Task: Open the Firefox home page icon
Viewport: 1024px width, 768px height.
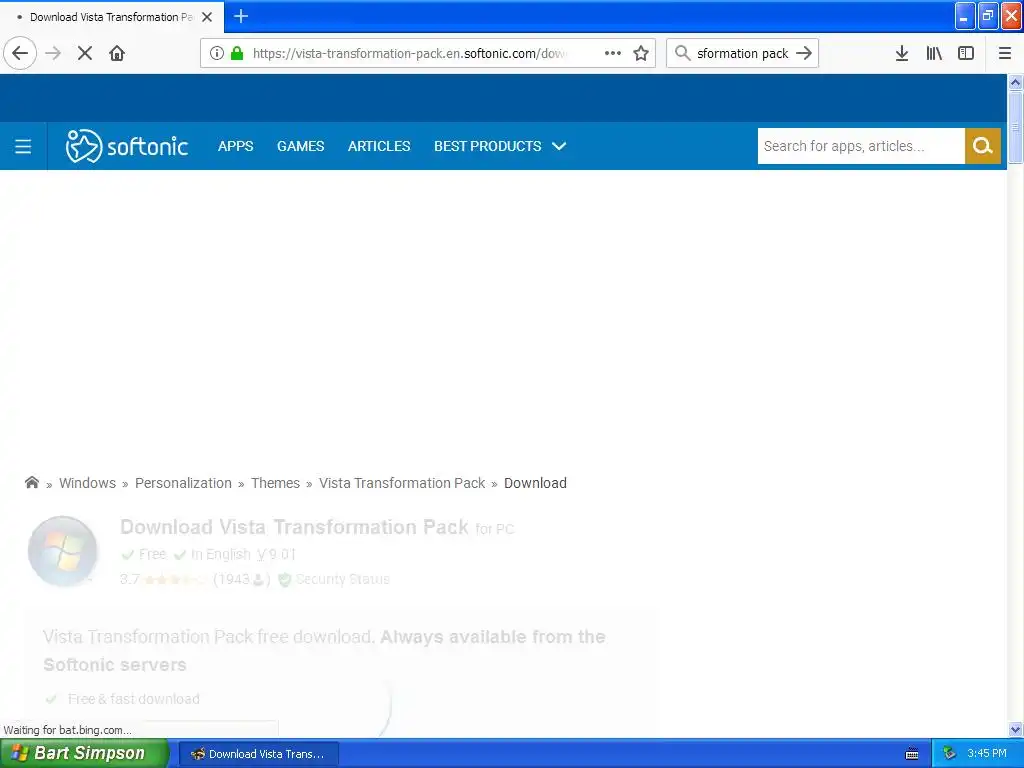Action: [x=117, y=53]
